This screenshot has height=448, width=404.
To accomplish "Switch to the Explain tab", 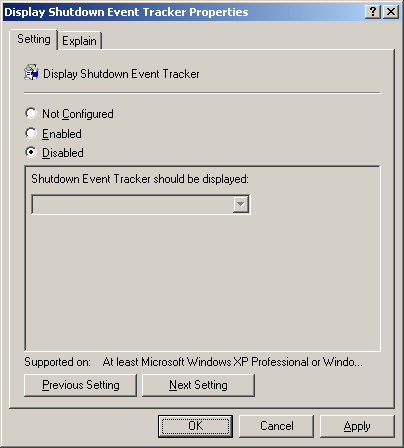I will [x=80, y=41].
